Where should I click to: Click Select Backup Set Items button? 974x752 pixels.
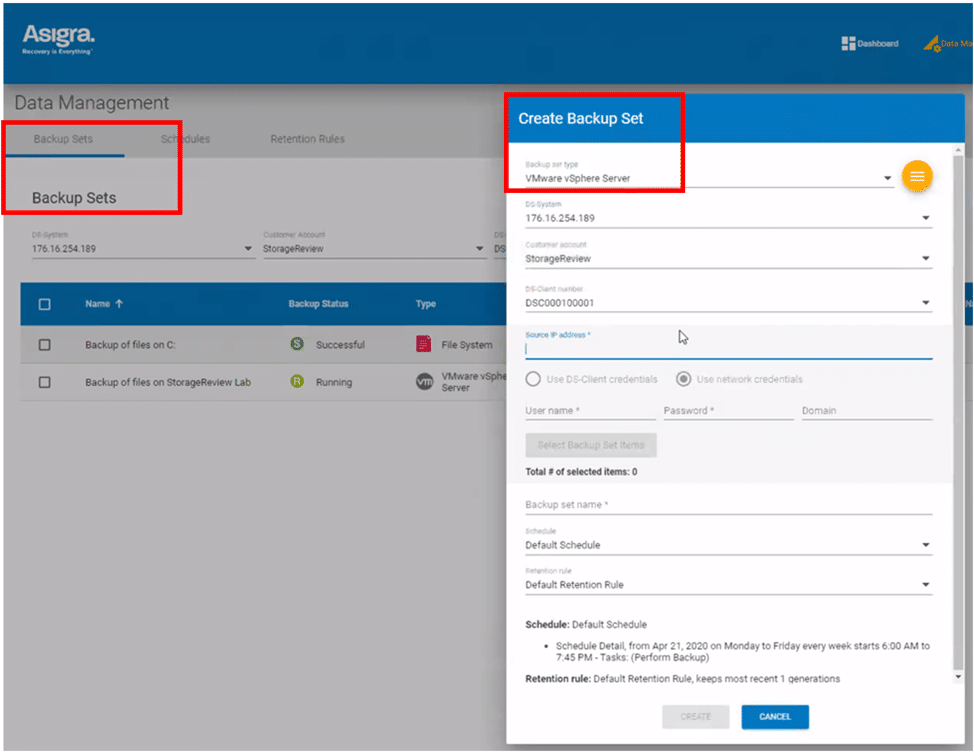[x=591, y=445]
